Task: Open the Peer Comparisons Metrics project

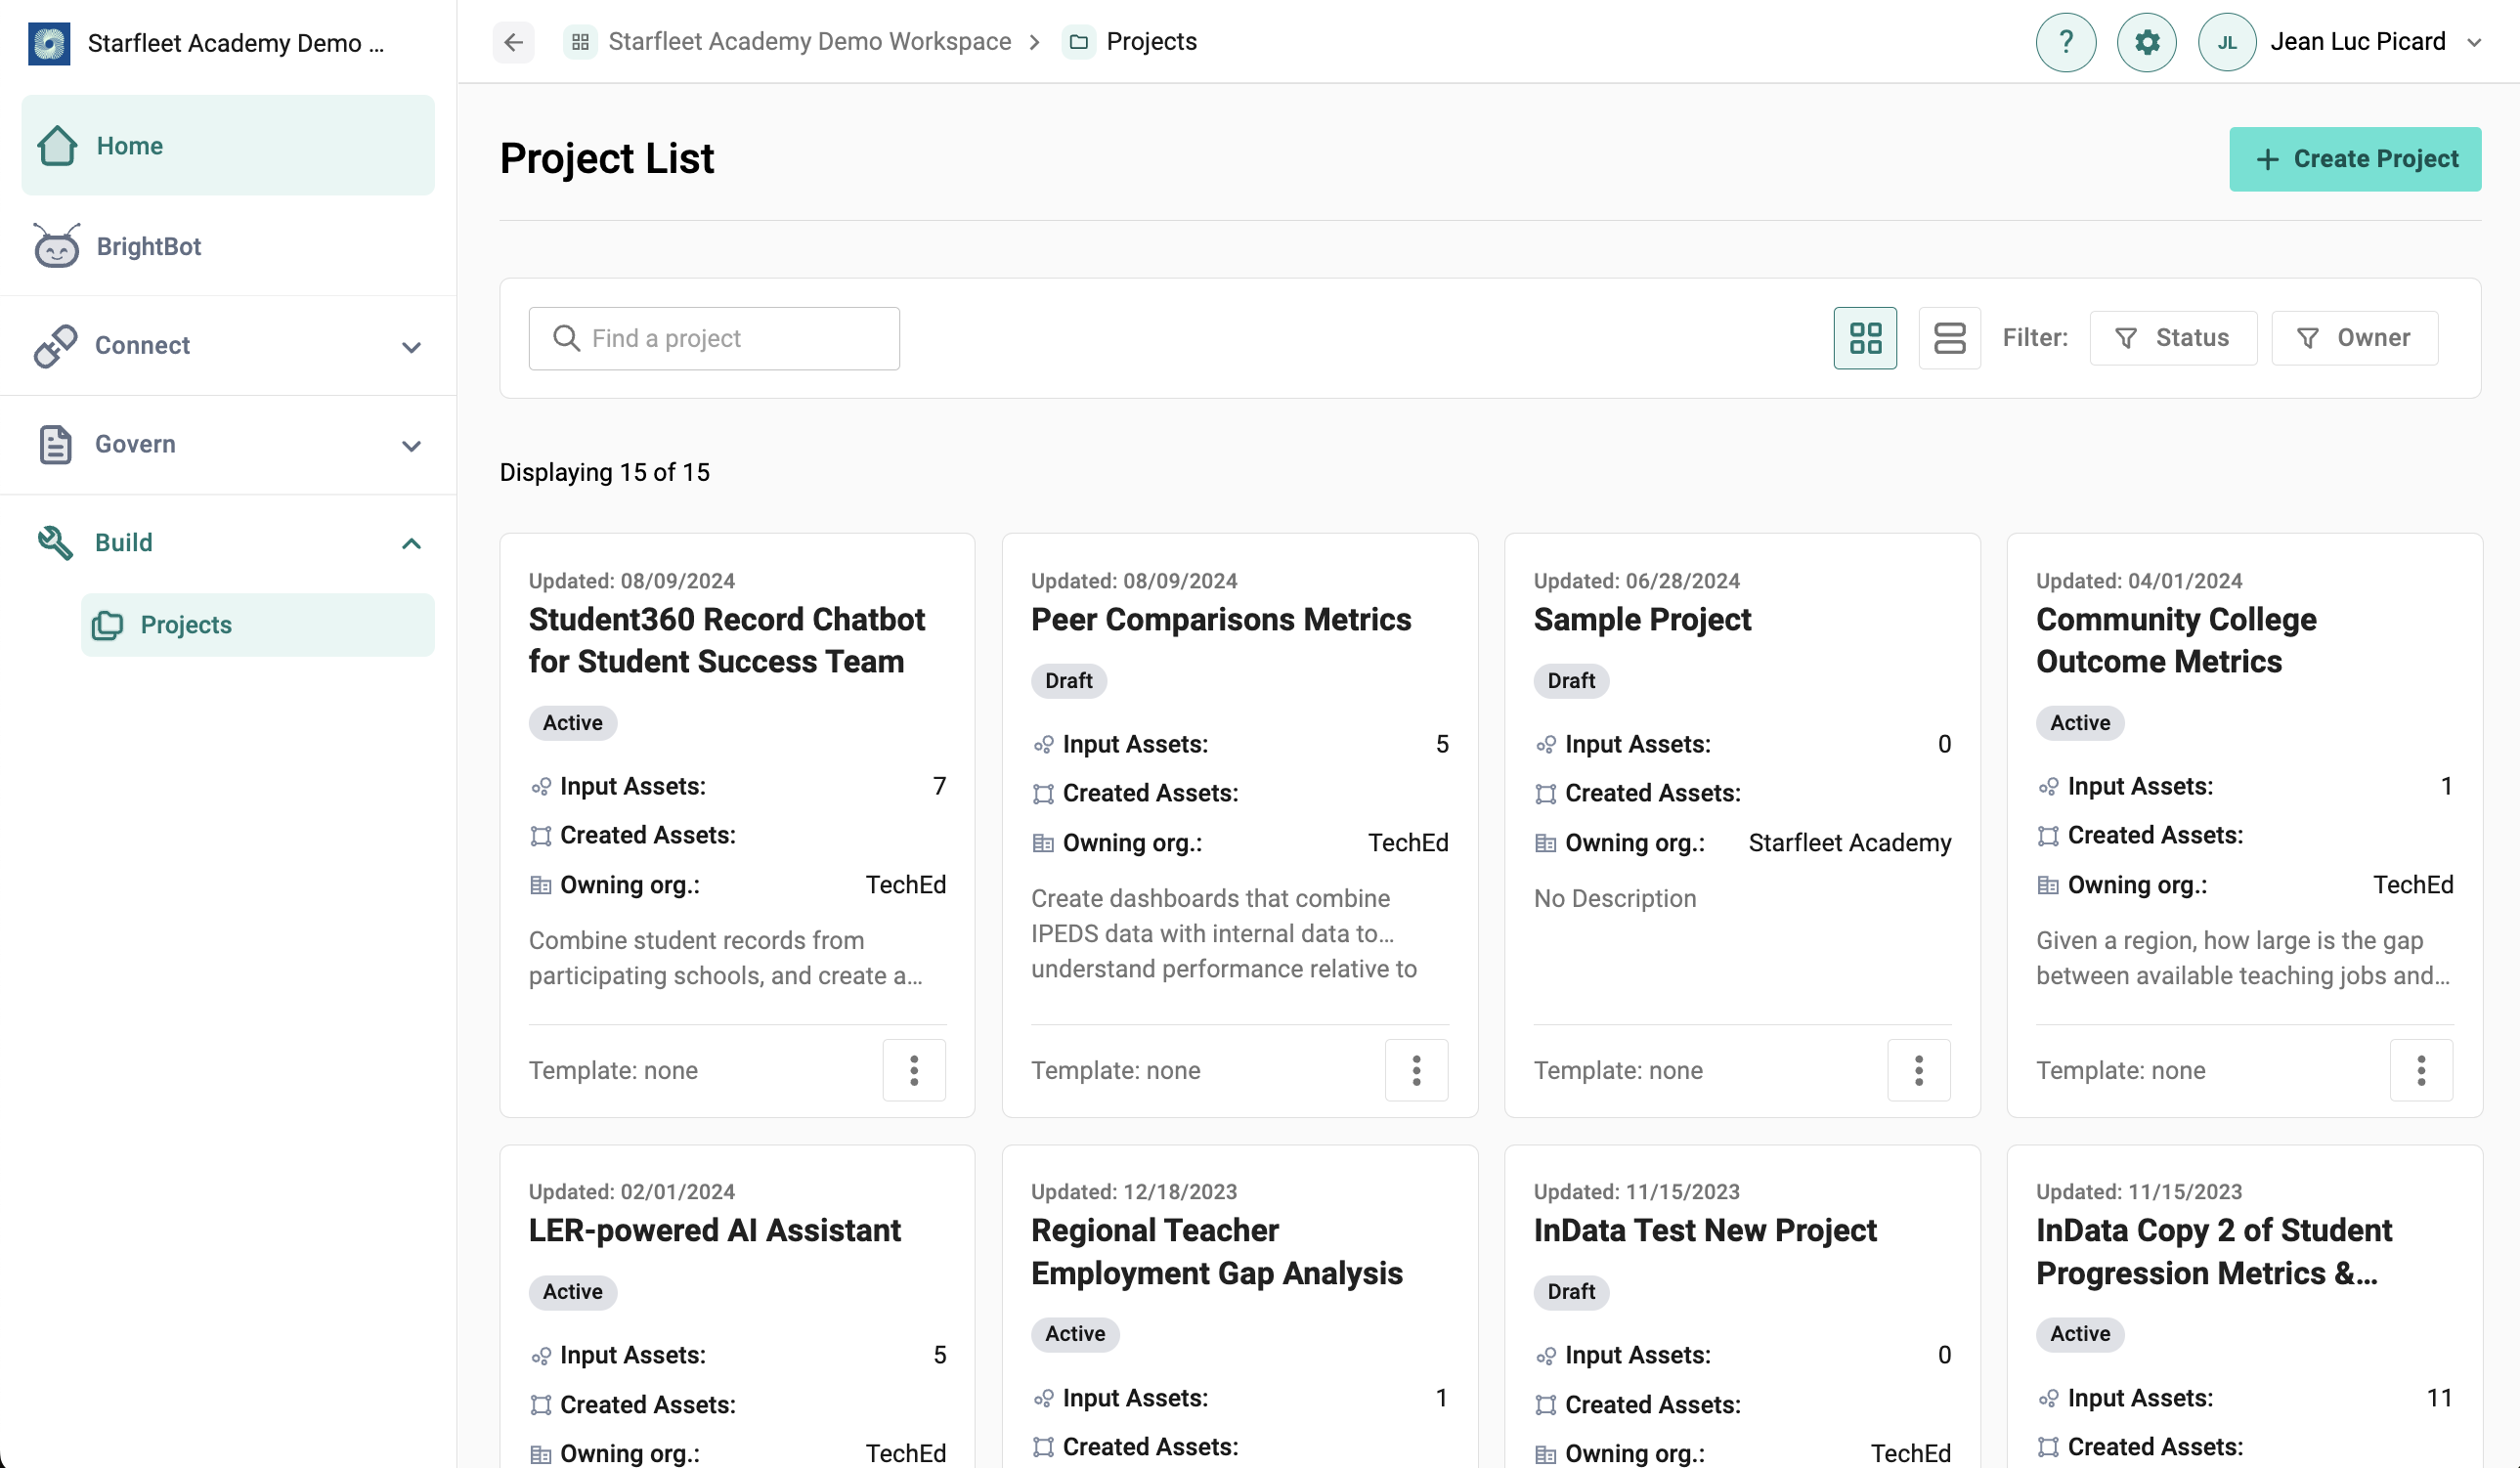Action: 1221,619
